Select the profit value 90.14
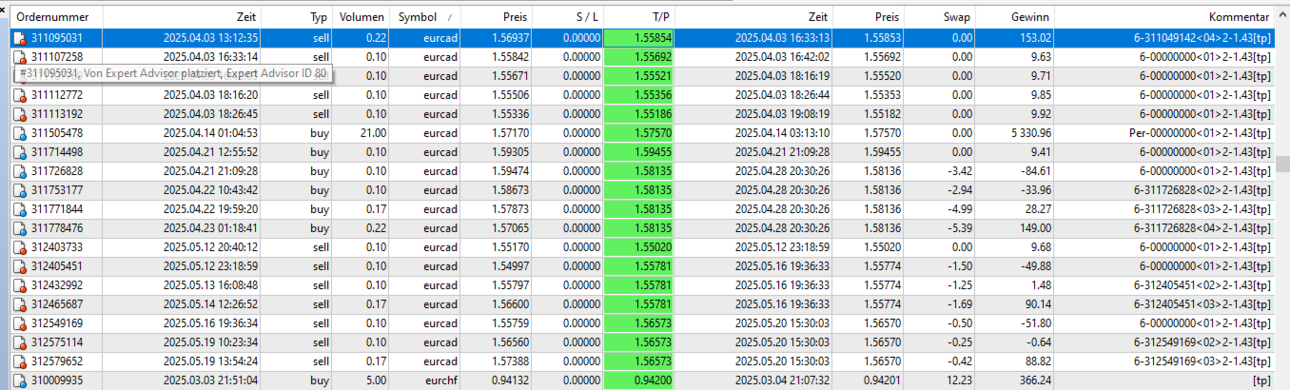The image size is (1290, 390). (1037, 304)
